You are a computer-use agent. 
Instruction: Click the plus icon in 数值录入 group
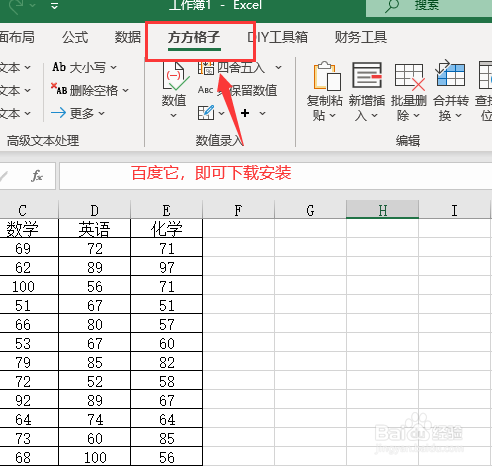[x=245, y=113]
